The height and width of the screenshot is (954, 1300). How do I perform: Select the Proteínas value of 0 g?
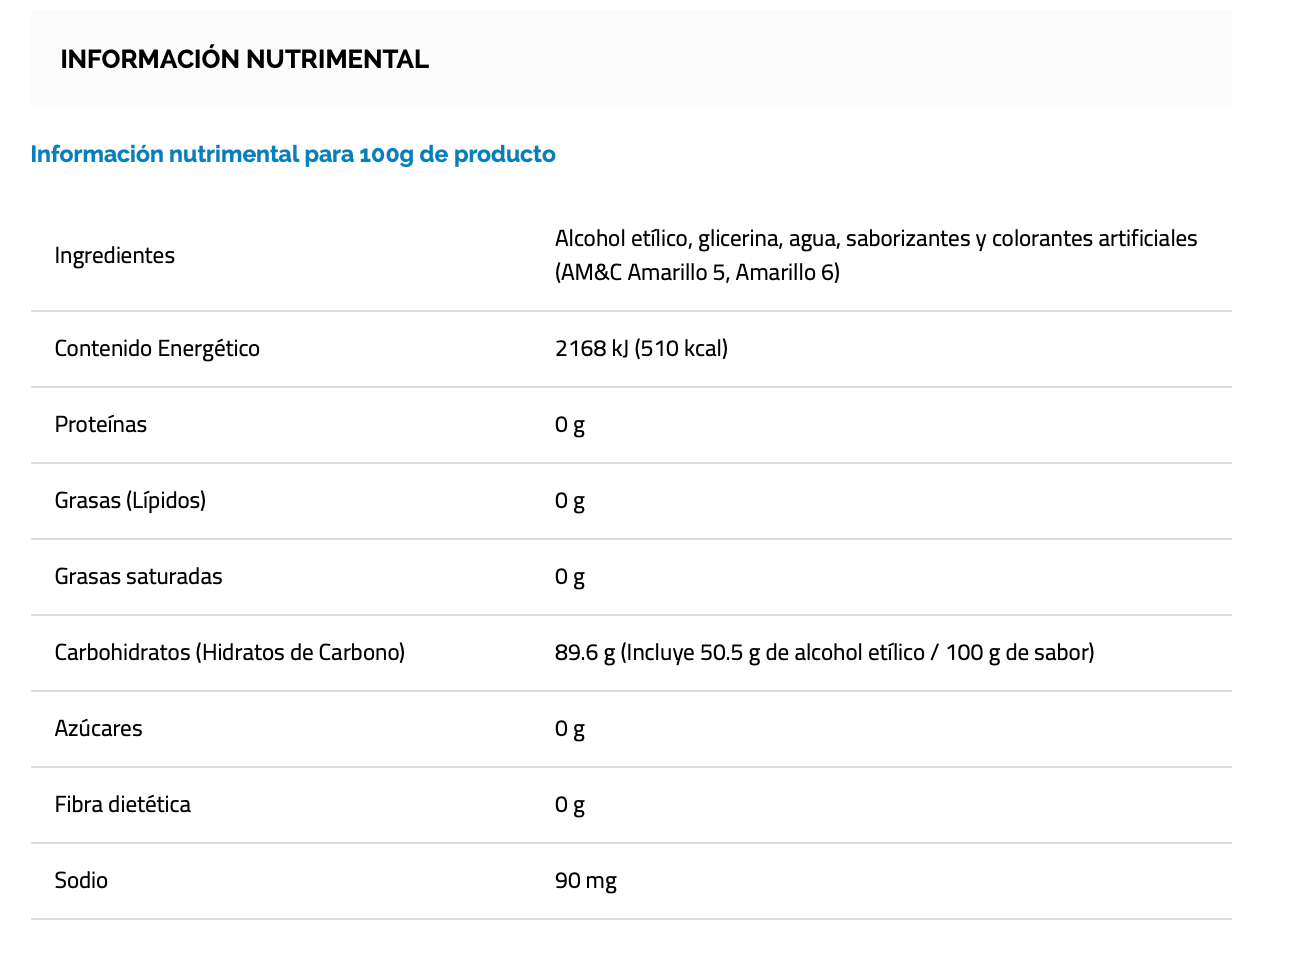pos(570,425)
